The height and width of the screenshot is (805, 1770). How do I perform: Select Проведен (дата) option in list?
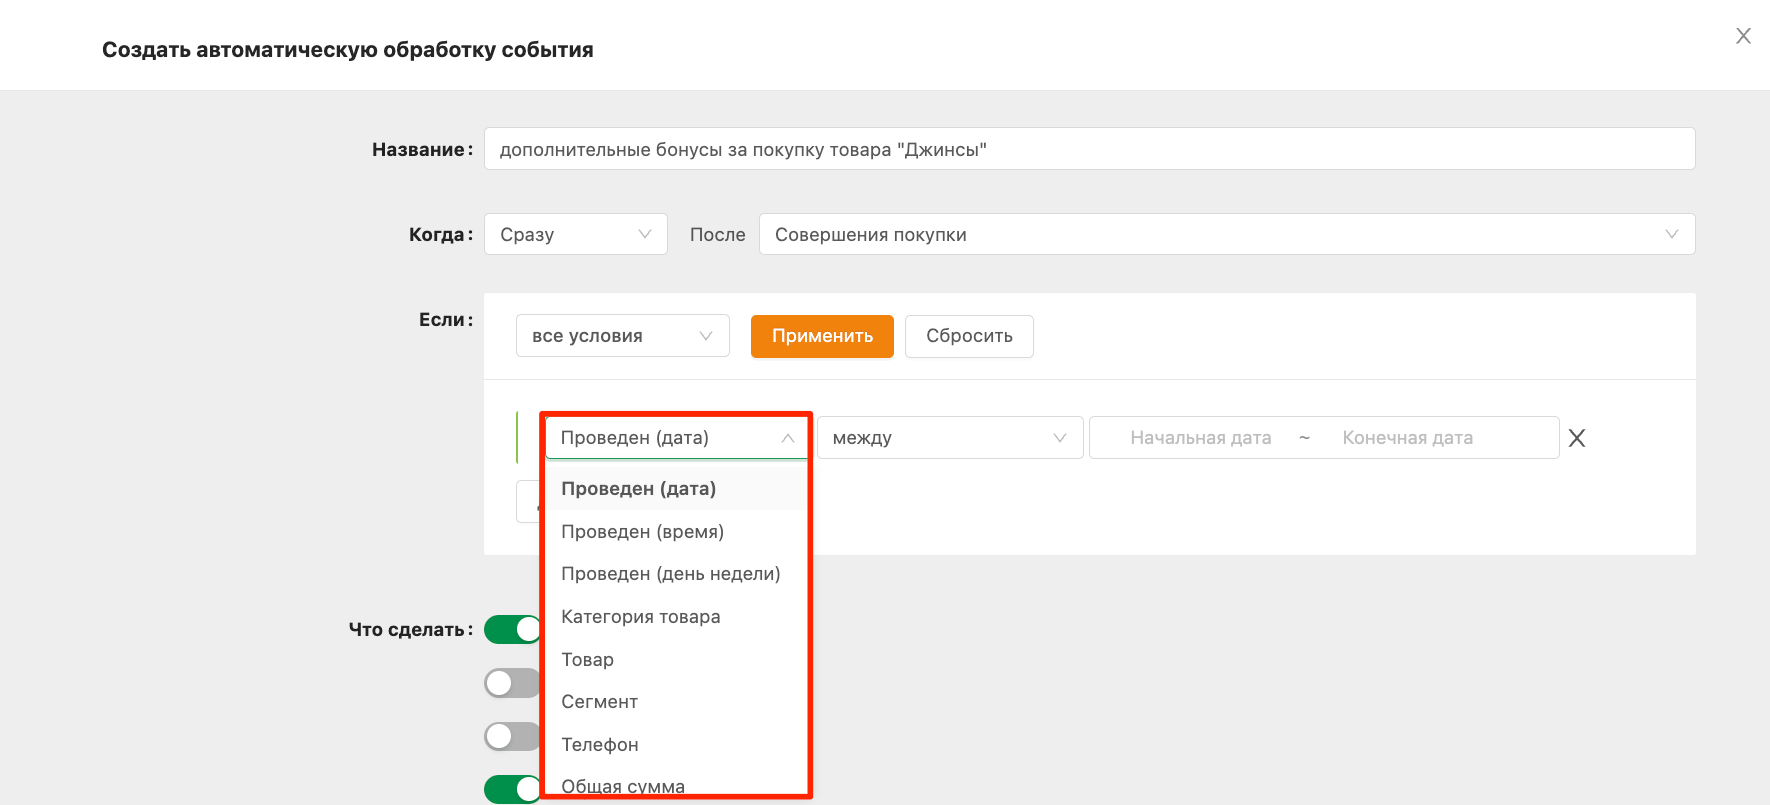coord(676,489)
